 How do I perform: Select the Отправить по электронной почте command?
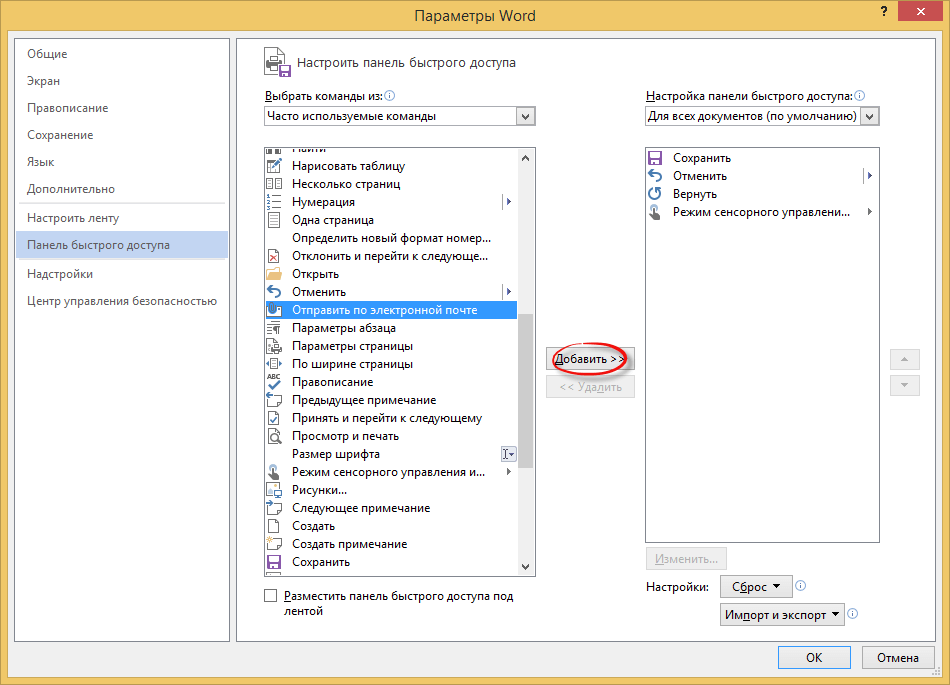[x=391, y=310]
